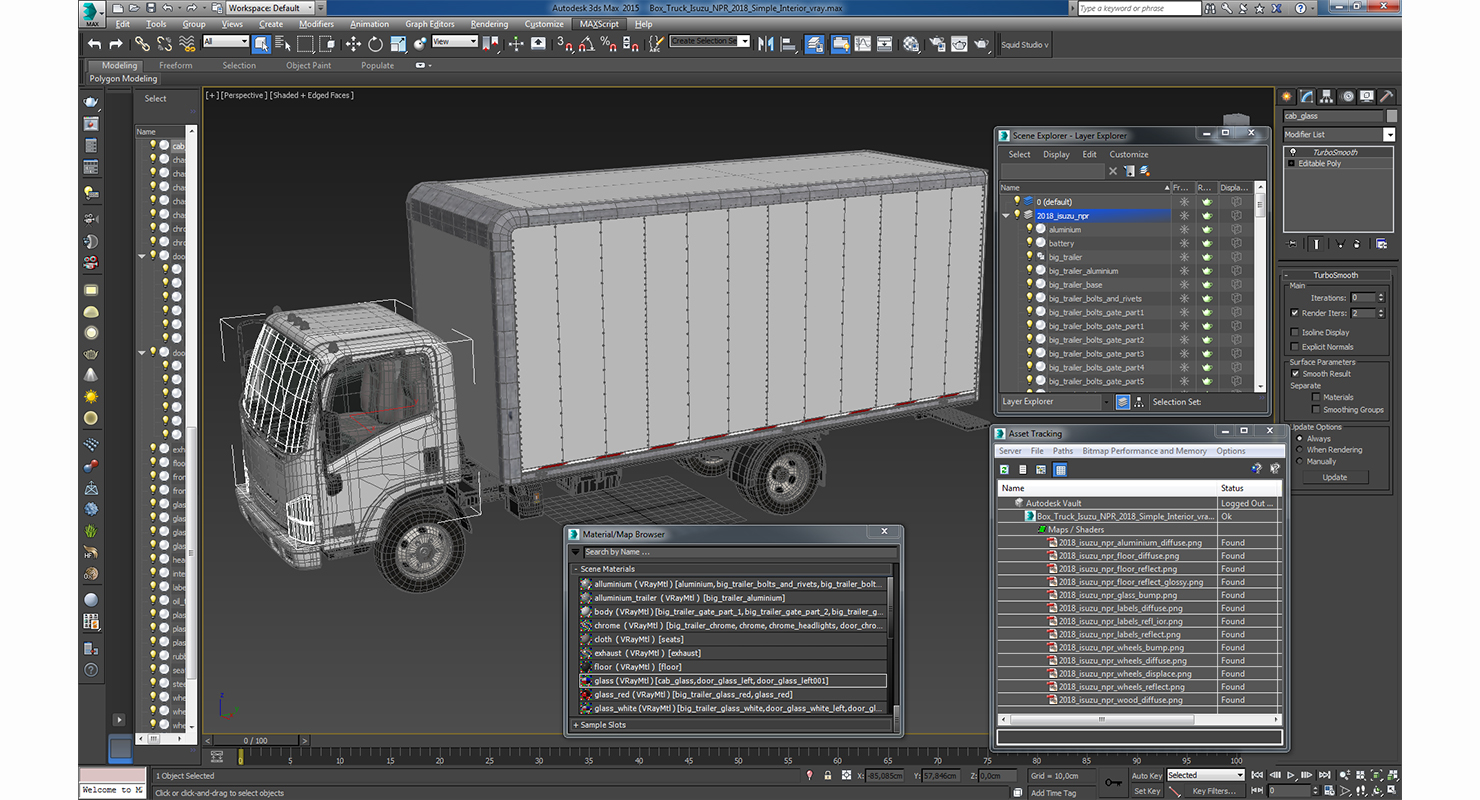
Task: Toggle the Percent Snap icon
Action: coord(609,44)
